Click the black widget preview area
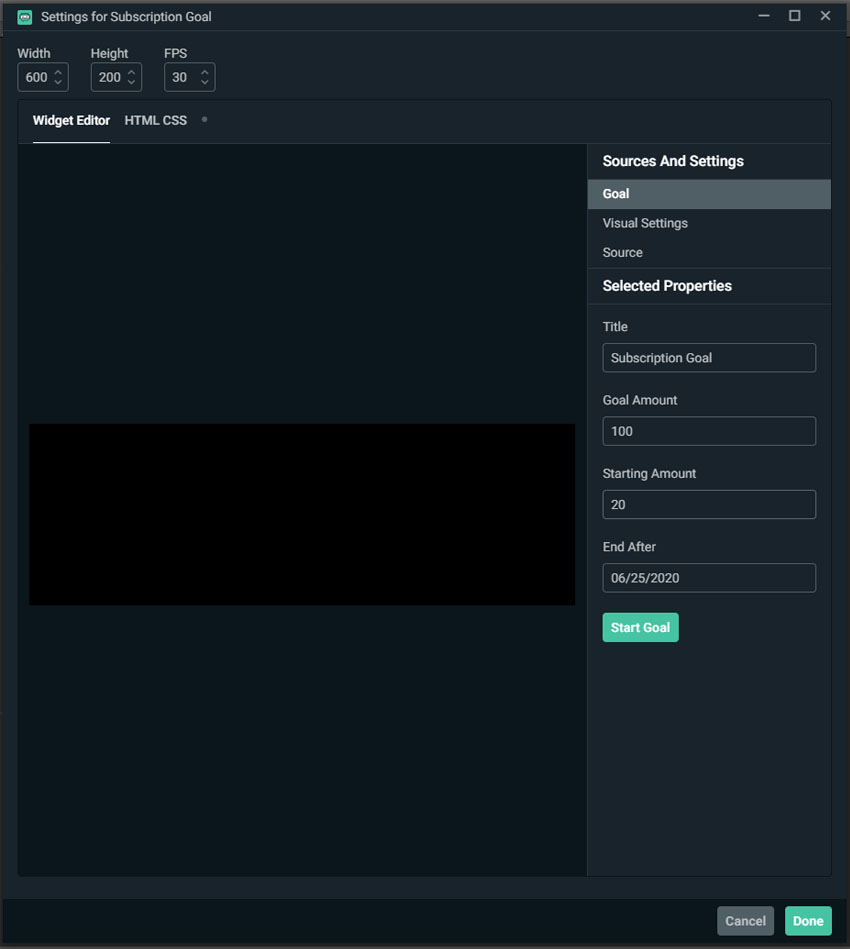The width and height of the screenshot is (850, 949). pyautogui.click(x=302, y=514)
